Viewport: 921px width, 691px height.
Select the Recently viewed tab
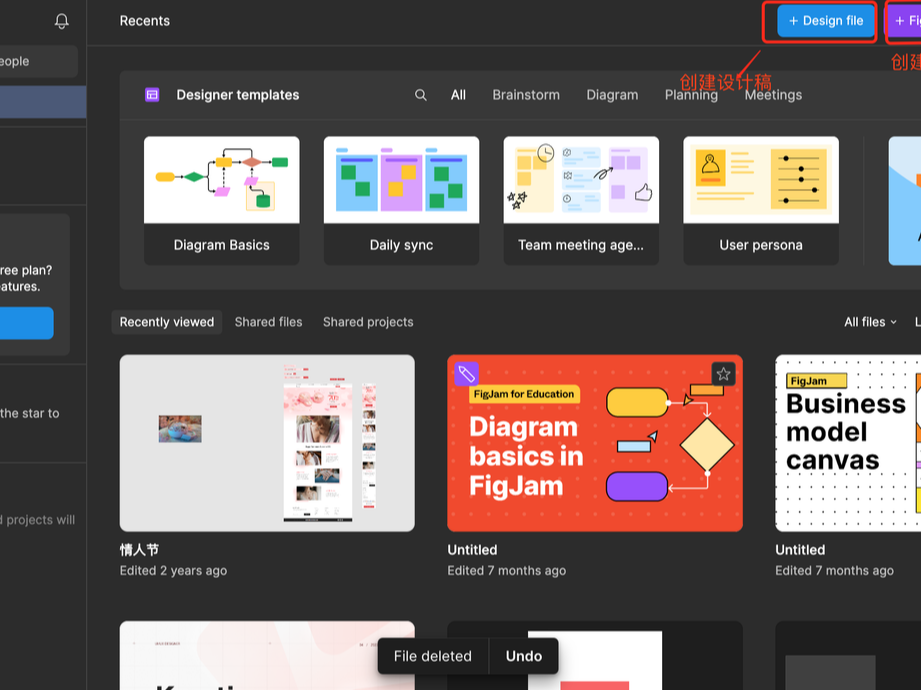click(166, 321)
